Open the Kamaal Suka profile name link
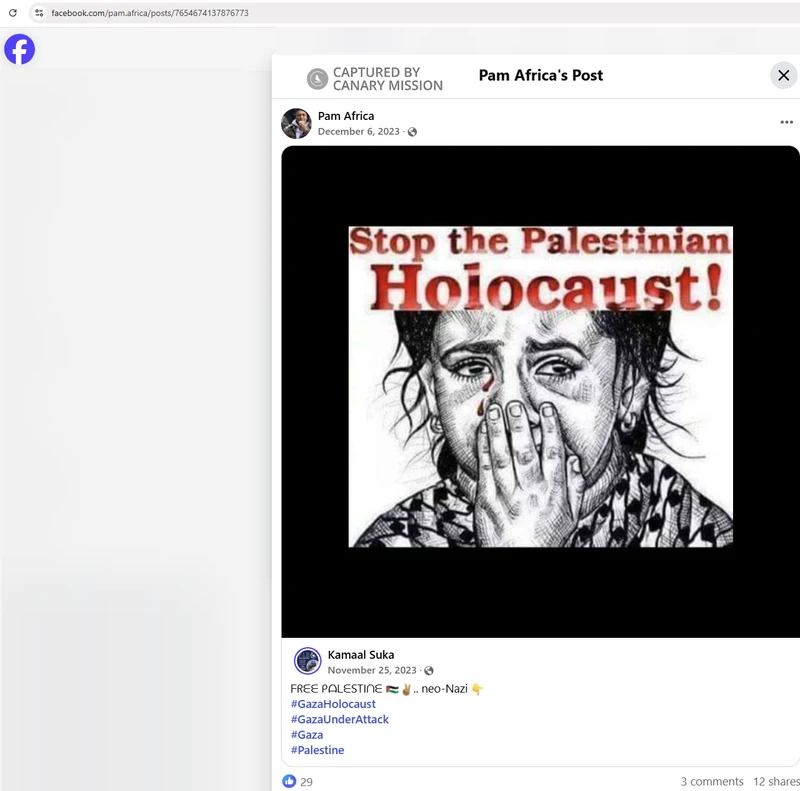This screenshot has height=791, width=800. point(361,655)
